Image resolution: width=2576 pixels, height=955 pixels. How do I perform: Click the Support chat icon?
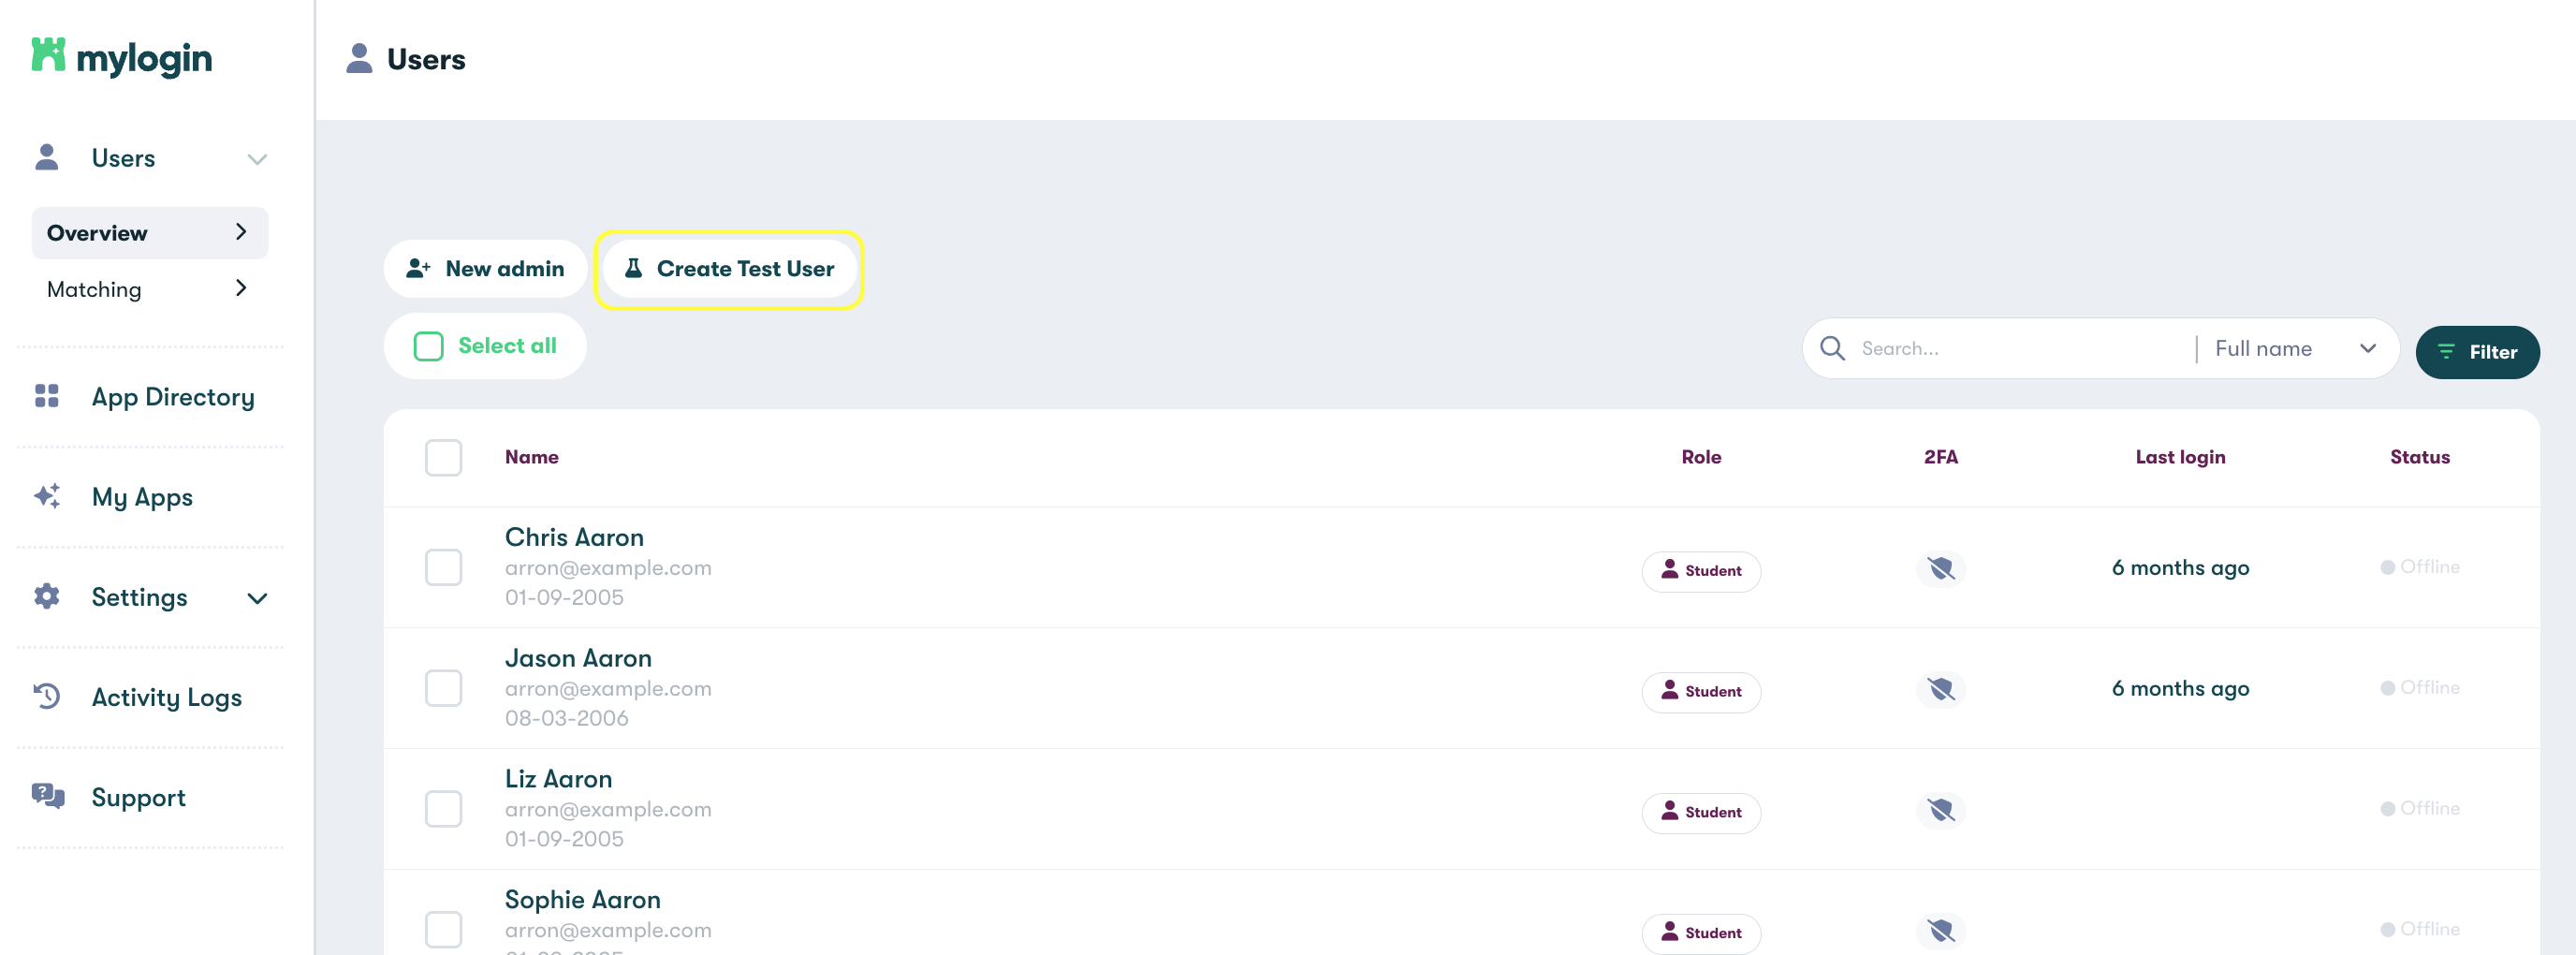click(46, 796)
